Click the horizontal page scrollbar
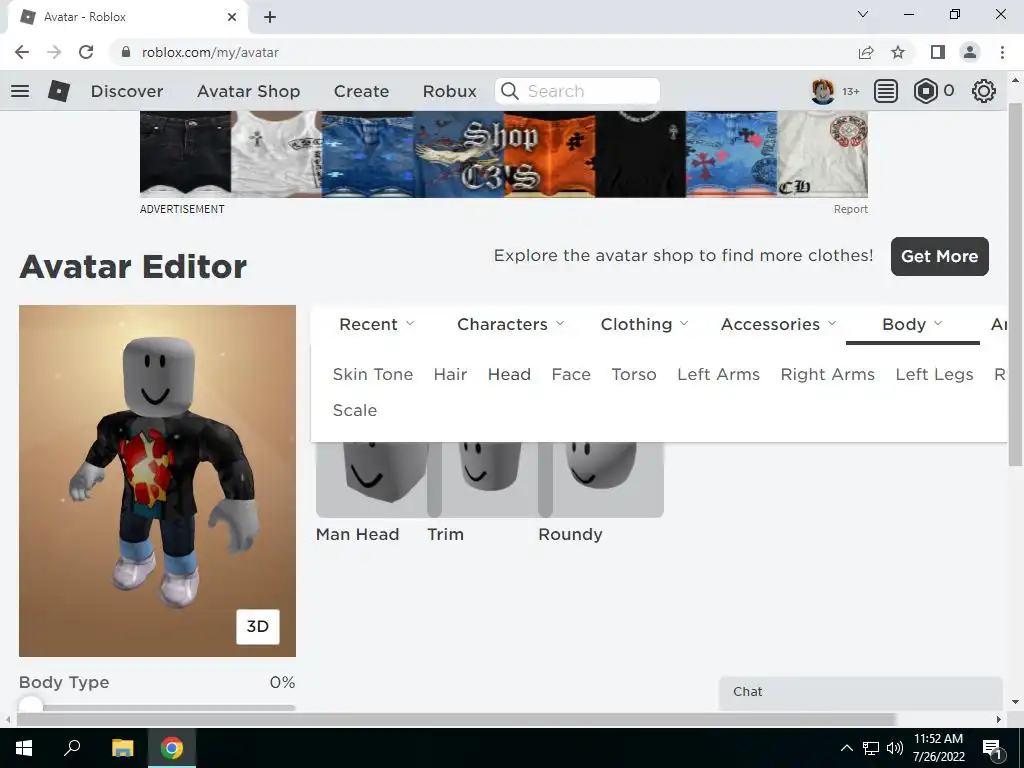The height and width of the screenshot is (768, 1024). [x=457, y=719]
